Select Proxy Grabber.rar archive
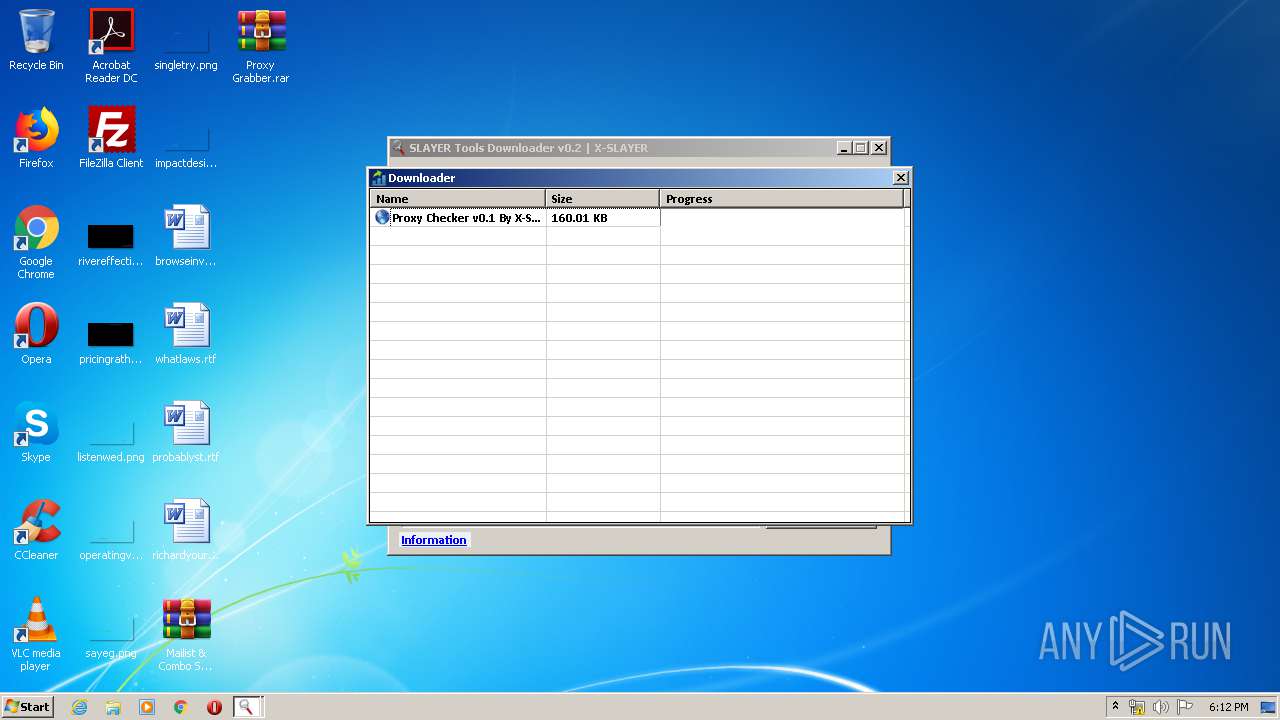1280x720 pixels. point(261,45)
